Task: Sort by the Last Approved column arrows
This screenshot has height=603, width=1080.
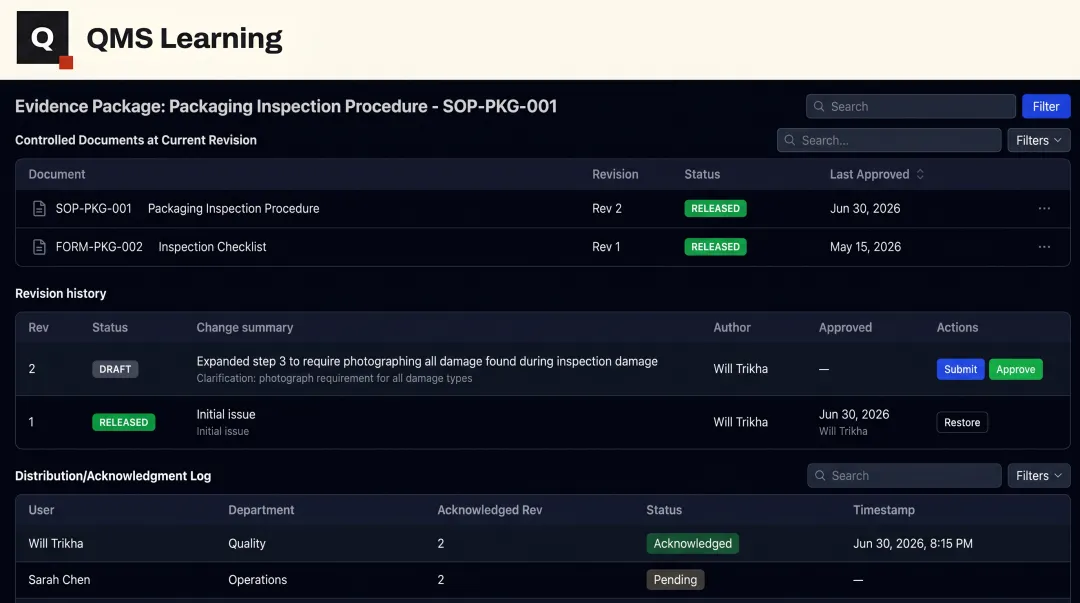Action: click(x=920, y=174)
